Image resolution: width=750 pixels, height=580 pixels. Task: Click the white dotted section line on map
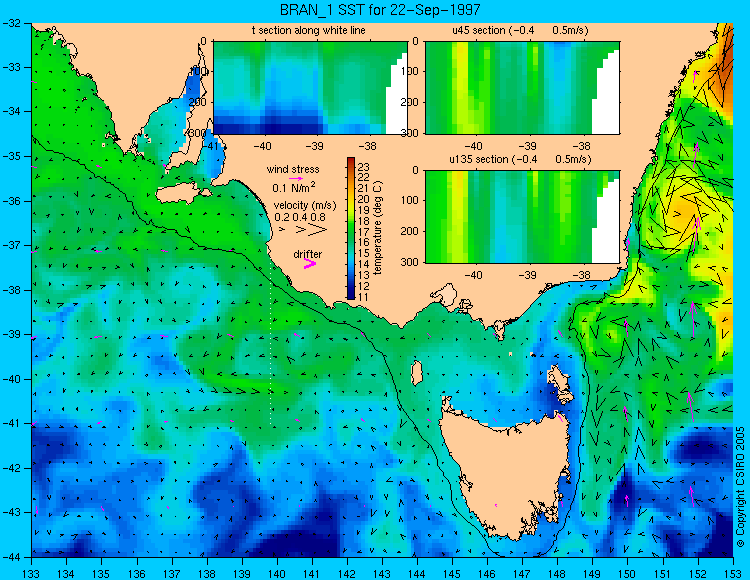[x=271, y=344]
